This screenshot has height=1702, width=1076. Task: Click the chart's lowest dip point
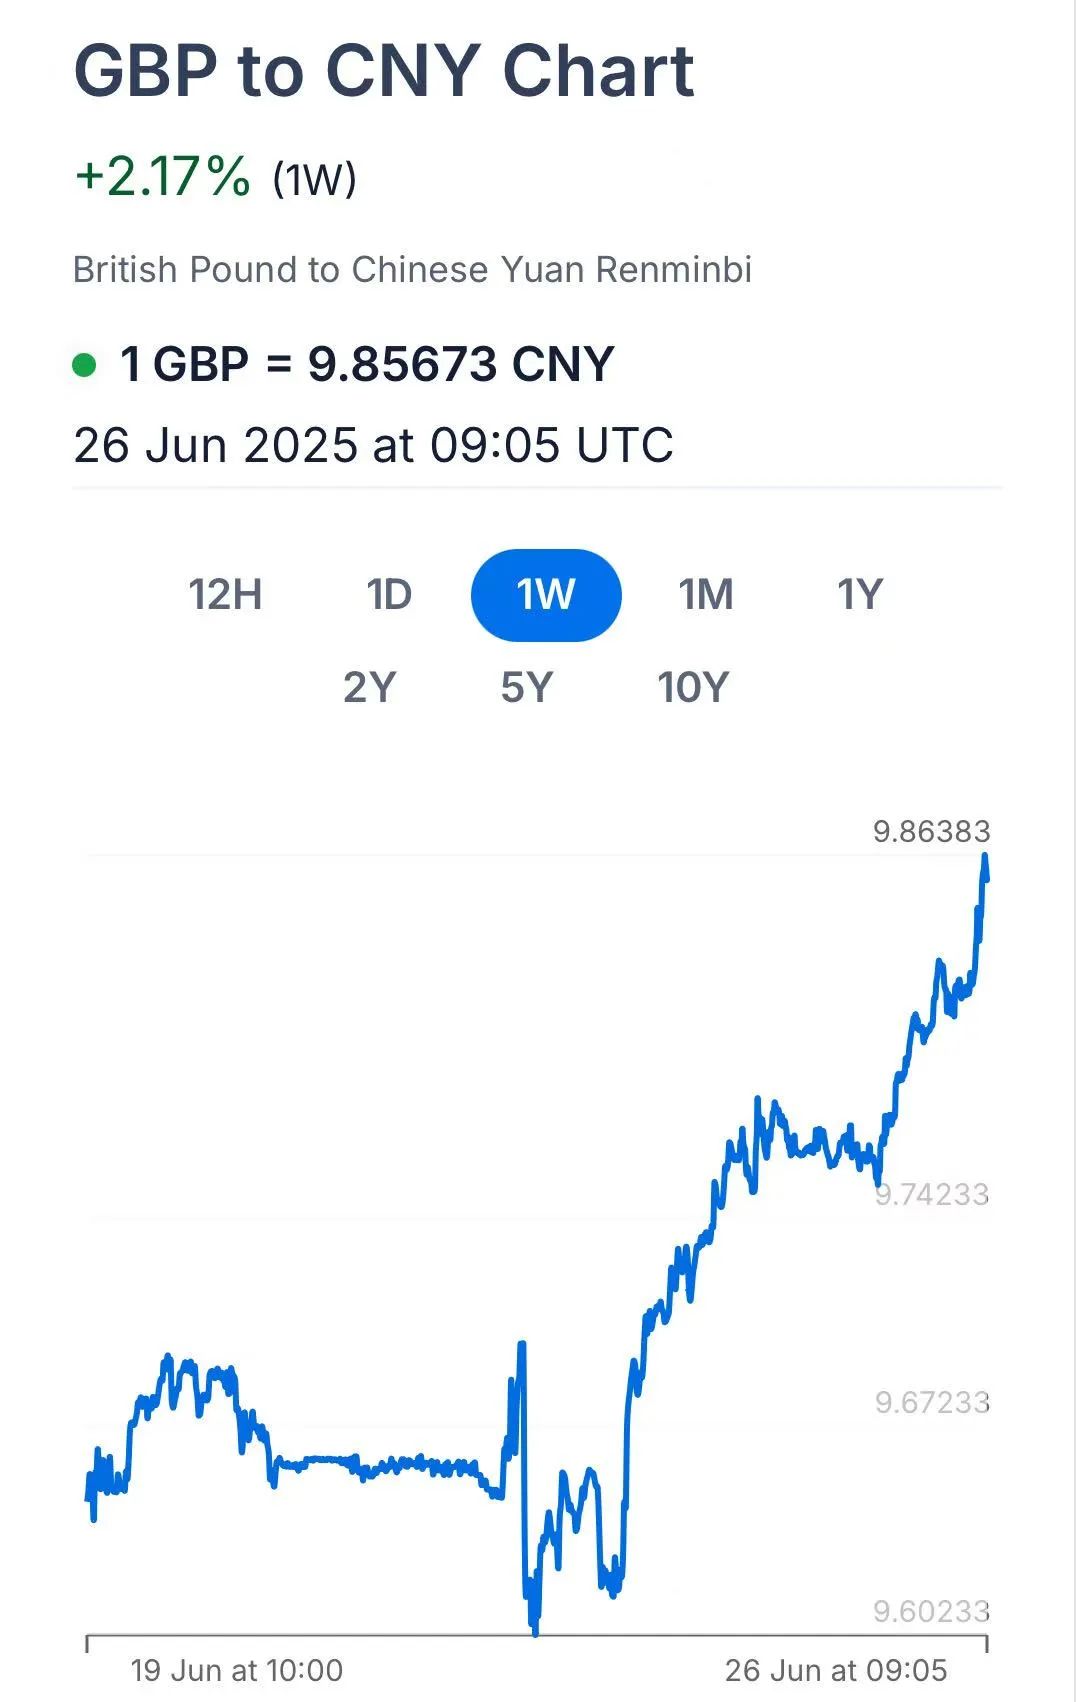535,1632
